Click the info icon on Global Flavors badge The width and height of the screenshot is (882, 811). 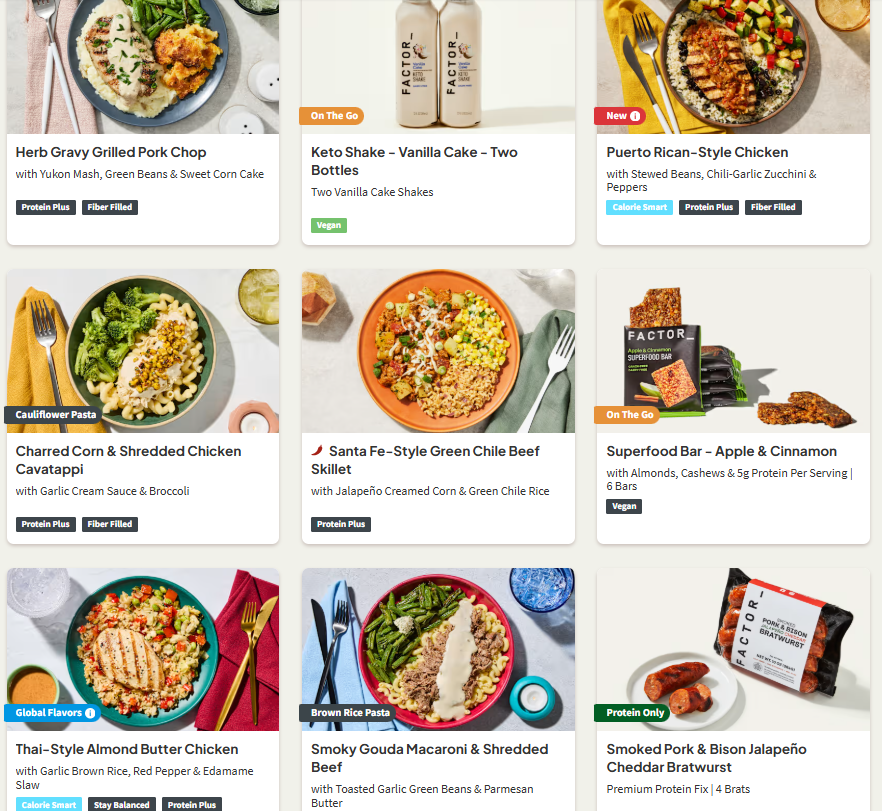tap(90, 713)
